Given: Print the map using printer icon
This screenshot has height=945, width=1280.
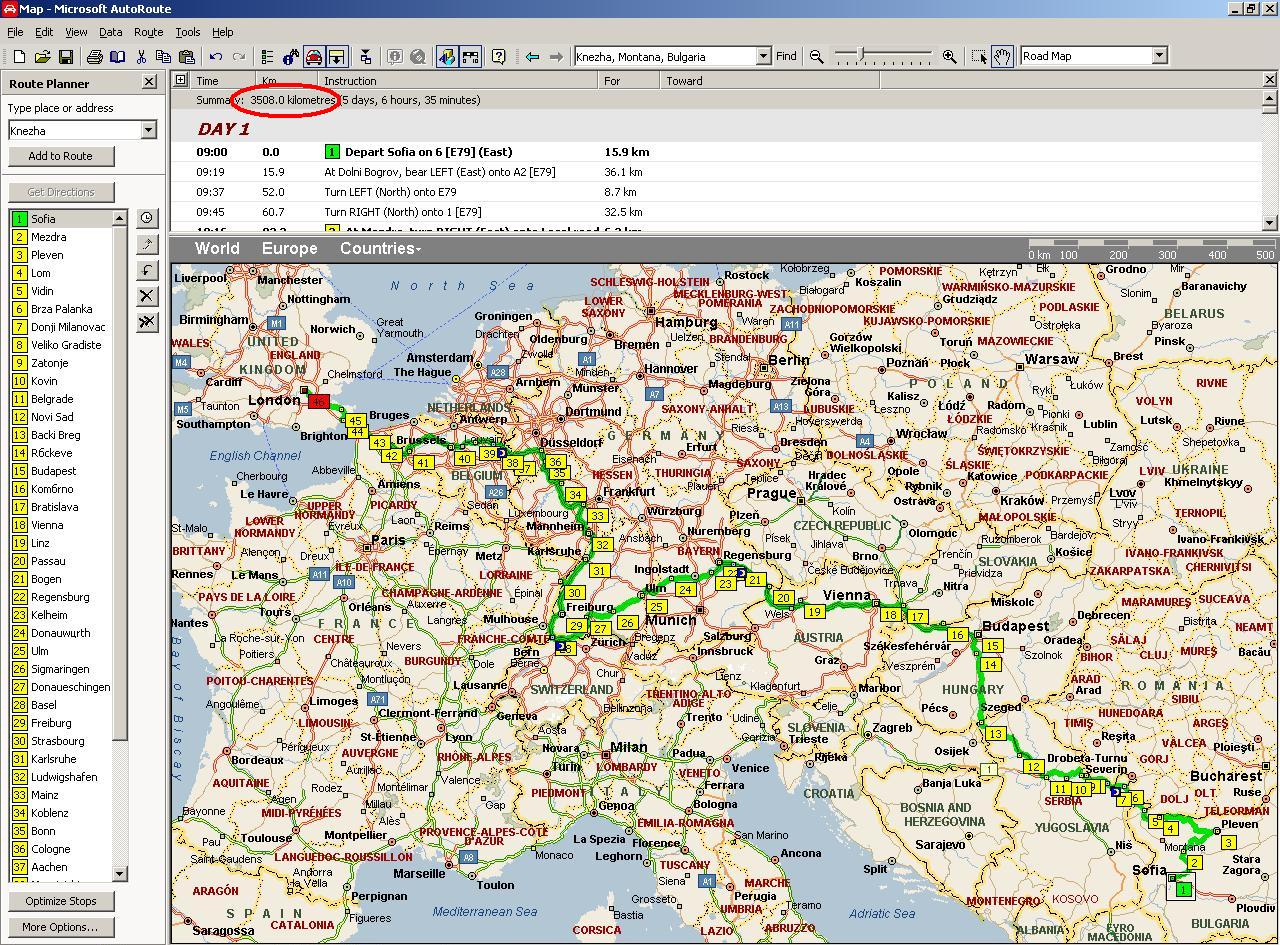Looking at the screenshot, I should [x=95, y=57].
